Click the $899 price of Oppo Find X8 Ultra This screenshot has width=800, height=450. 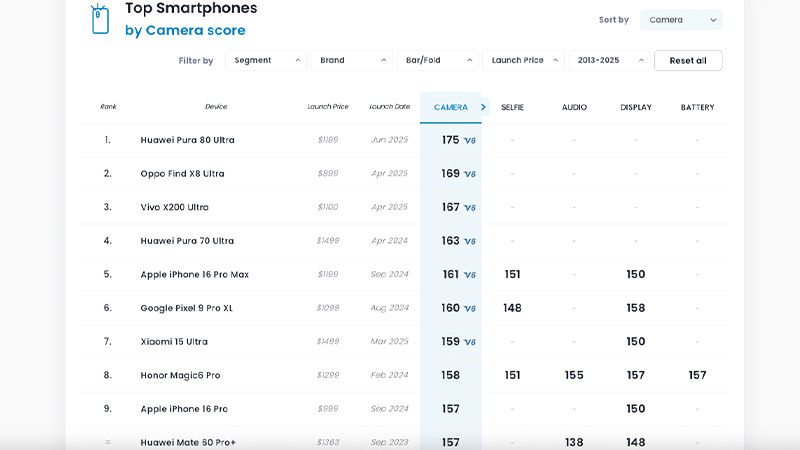pyautogui.click(x=328, y=173)
